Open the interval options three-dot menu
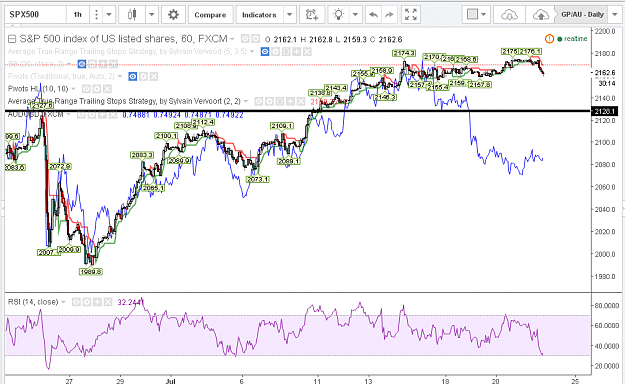Image resolution: width=625 pixels, height=384 pixels. click(x=96, y=15)
